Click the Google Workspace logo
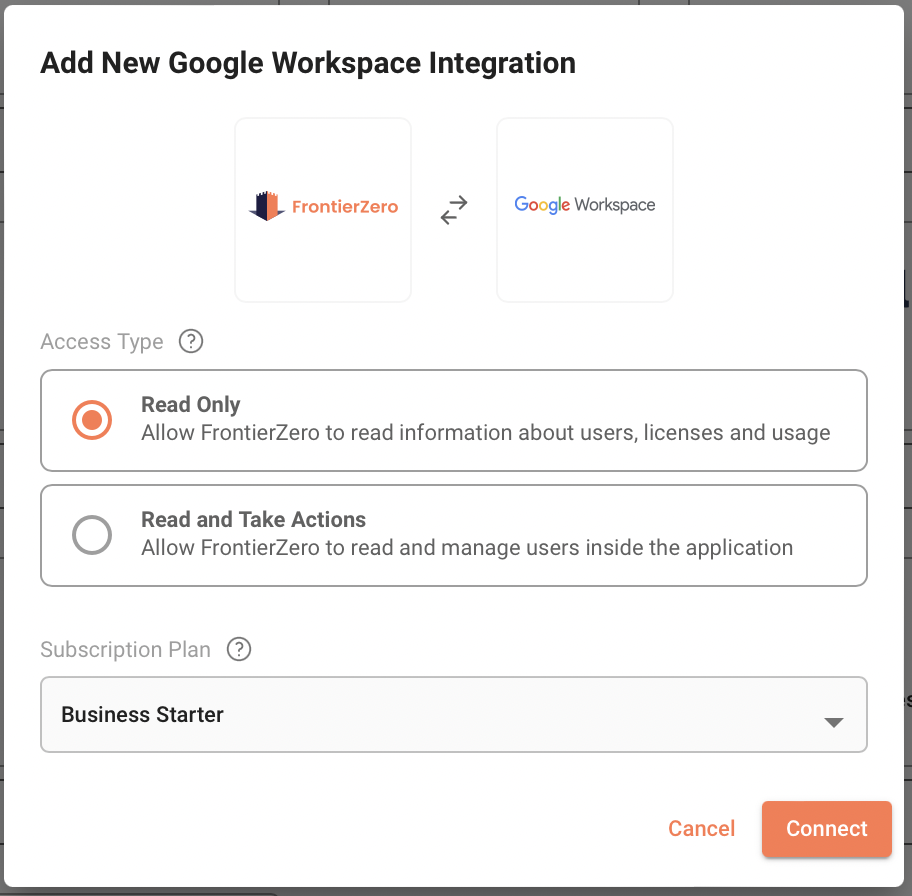912x896 pixels. [584, 206]
